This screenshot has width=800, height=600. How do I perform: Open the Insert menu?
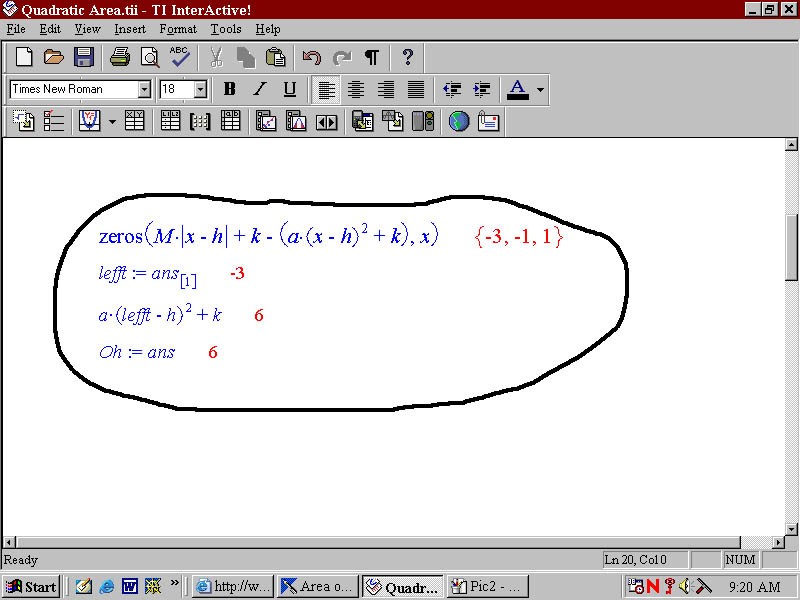(x=130, y=29)
